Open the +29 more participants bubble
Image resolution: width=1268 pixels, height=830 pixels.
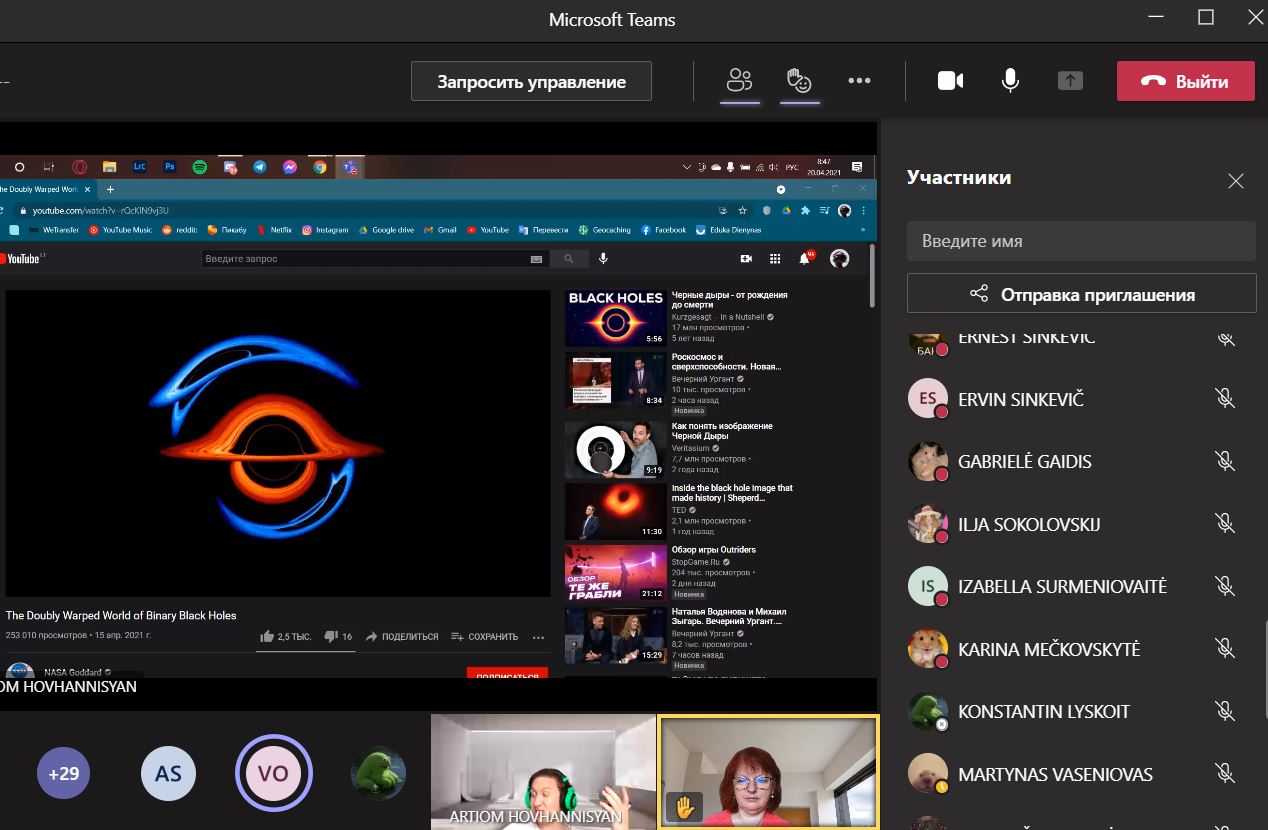click(64, 773)
